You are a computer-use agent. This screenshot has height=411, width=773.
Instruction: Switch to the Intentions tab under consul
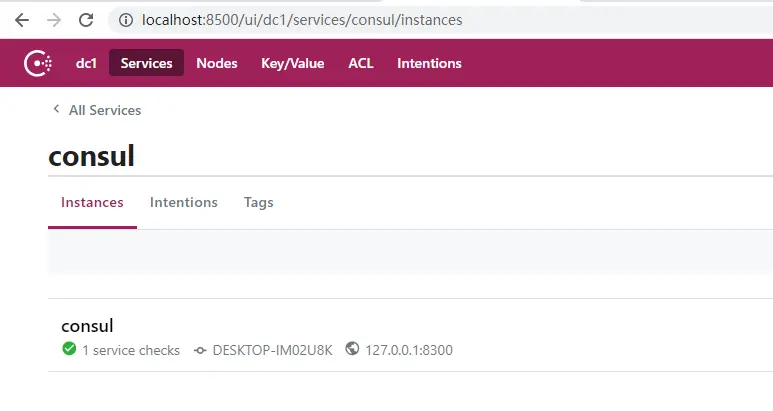coord(184,202)
